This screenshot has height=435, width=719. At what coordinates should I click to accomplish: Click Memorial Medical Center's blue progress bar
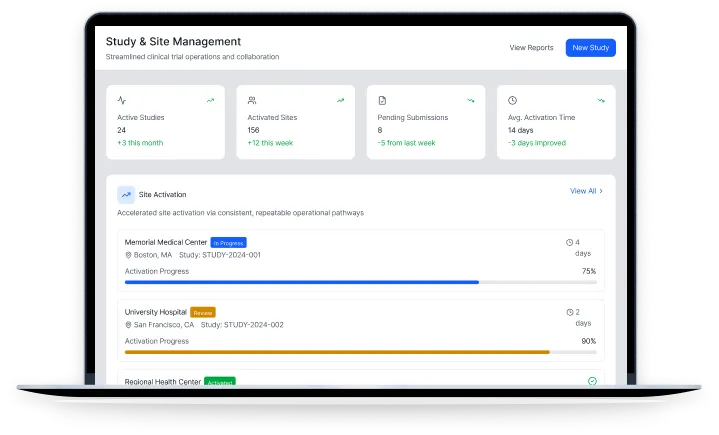tap(301, 282)
